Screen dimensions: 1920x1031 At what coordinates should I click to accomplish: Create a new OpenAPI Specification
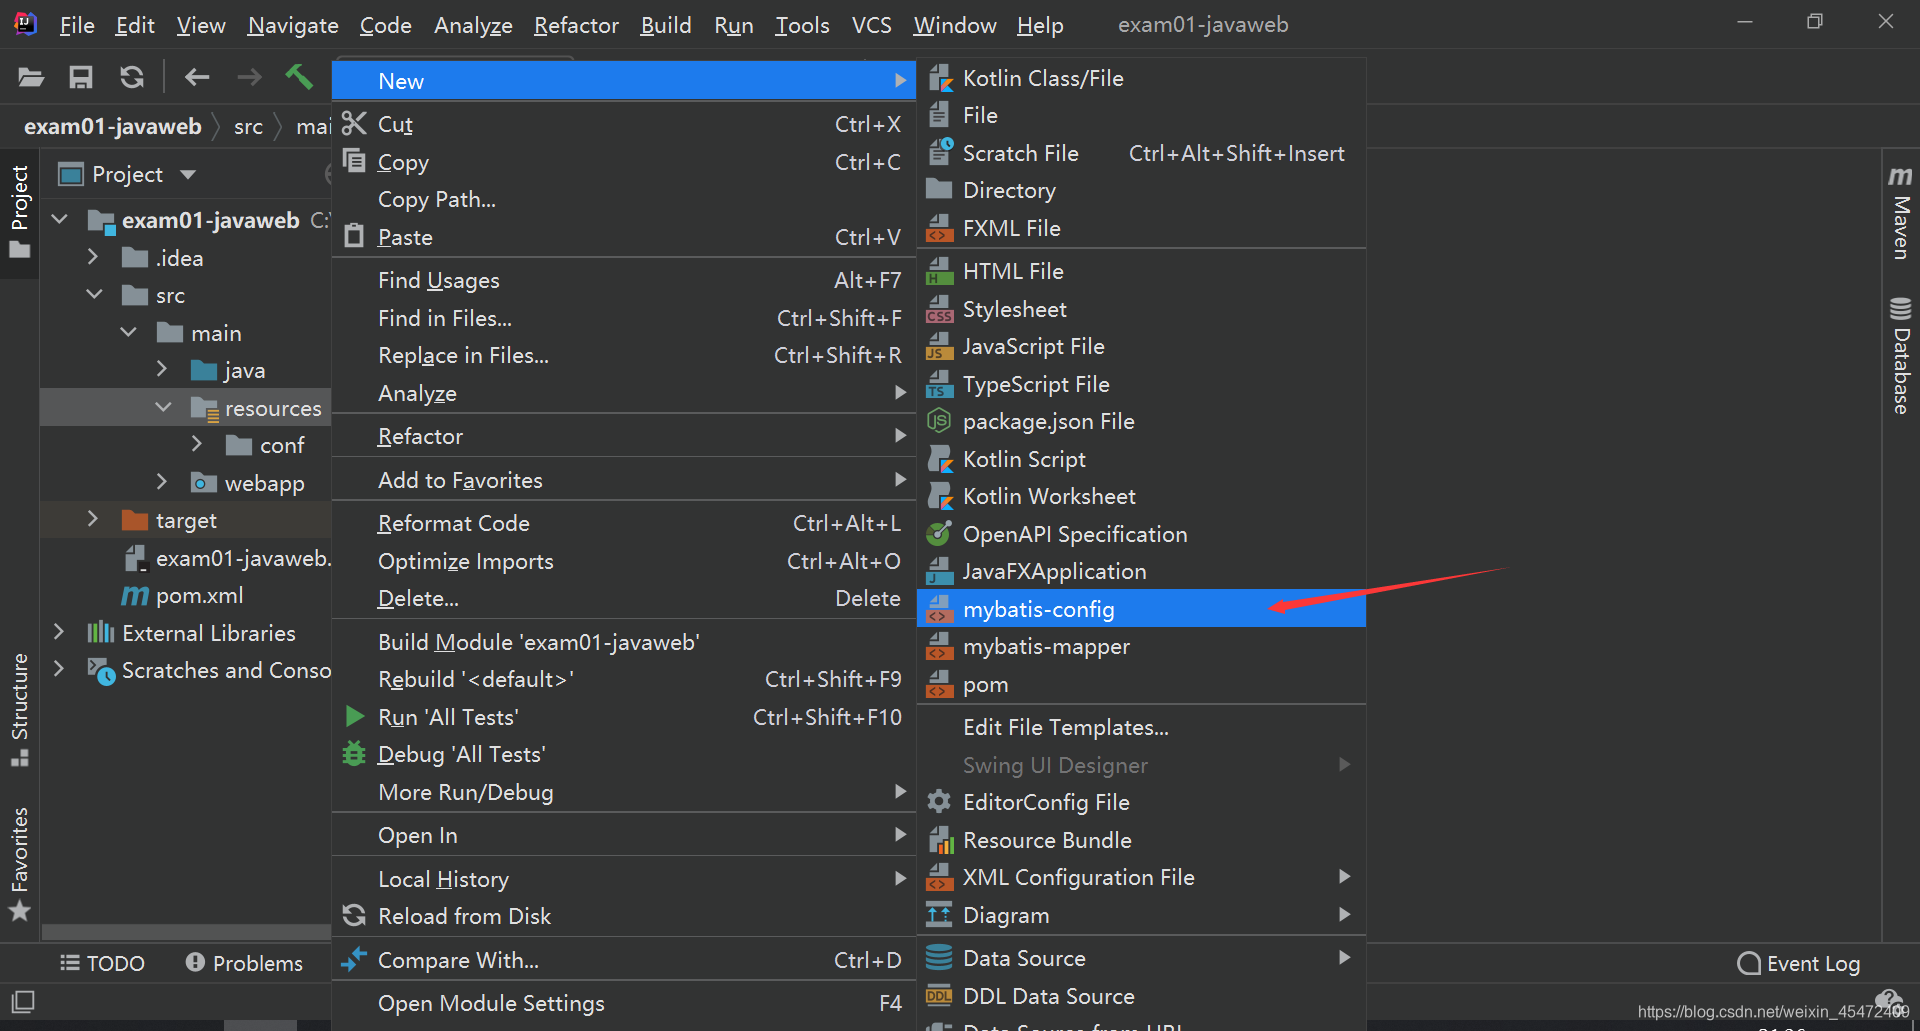click(x=1141, y=534)
